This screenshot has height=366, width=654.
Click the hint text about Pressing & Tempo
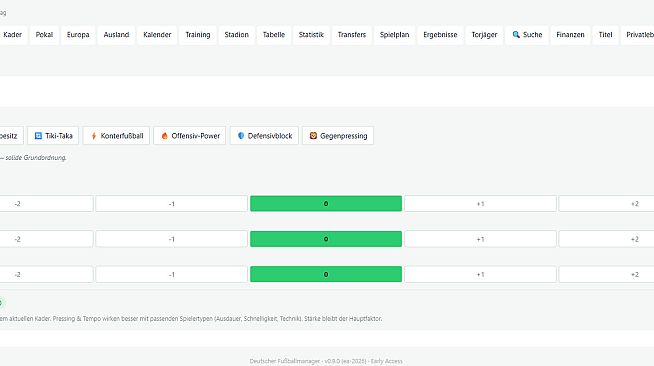tap(191, 318)
